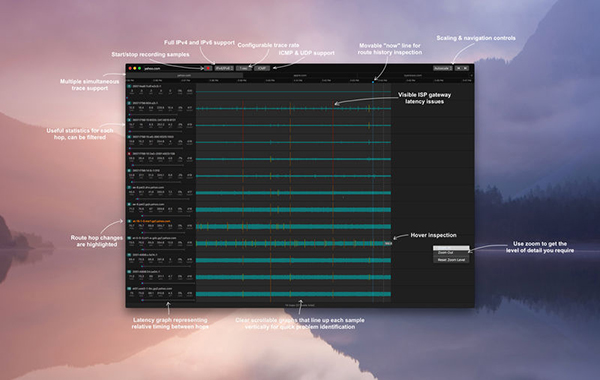
Task: Click the blue now-line marker on timeline
Action: tap(373, 82)
